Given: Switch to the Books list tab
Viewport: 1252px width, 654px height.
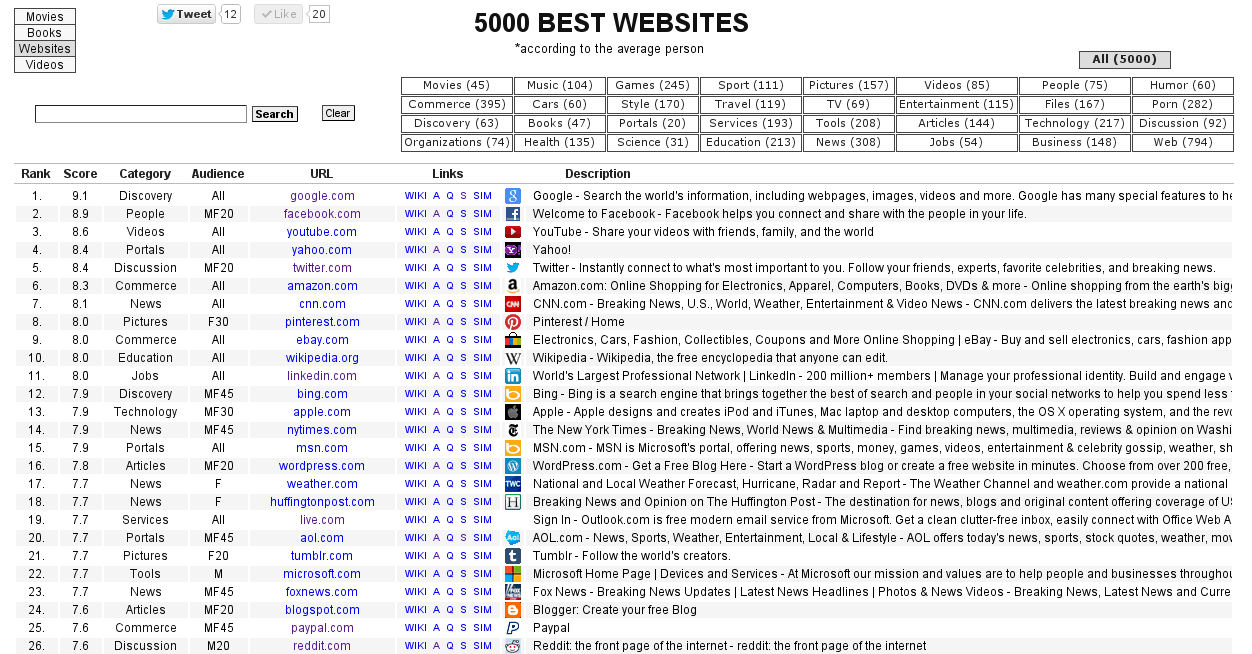Looking at the screenshot, I should tap(45, 33).
